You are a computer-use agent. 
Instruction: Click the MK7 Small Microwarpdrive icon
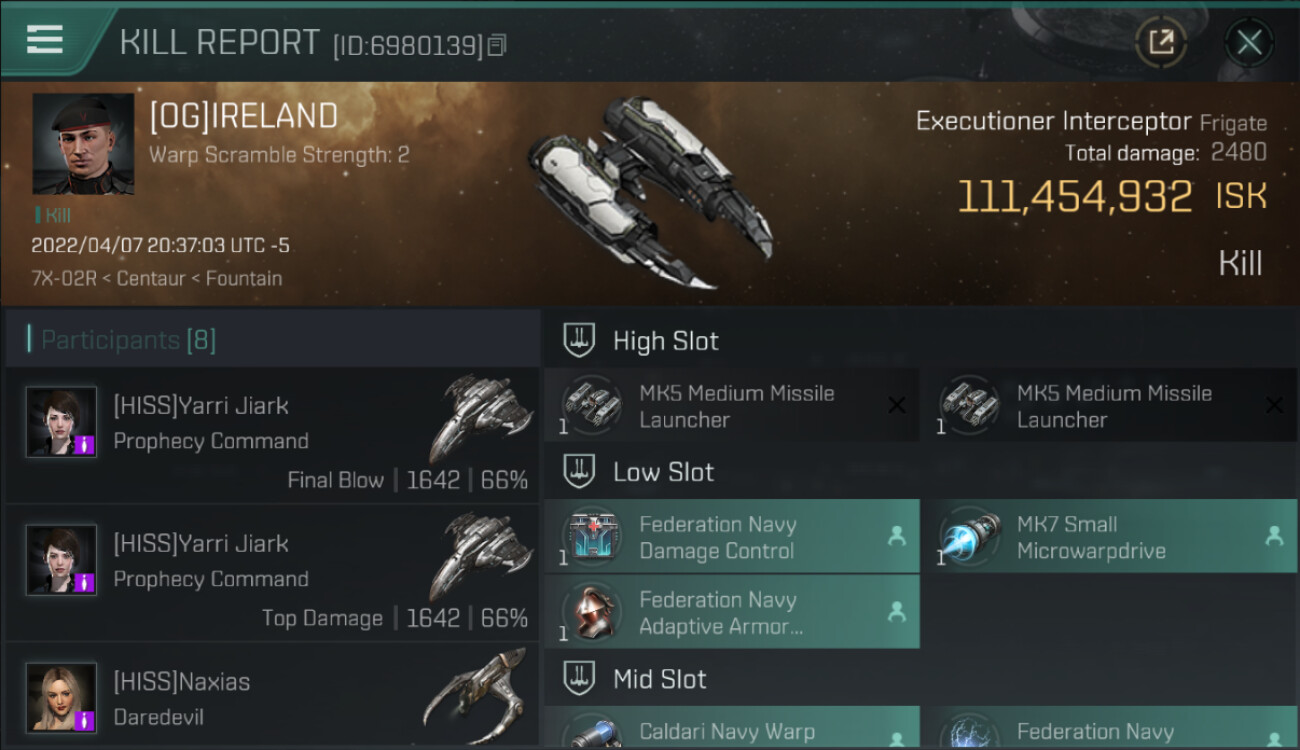(968, 536)
